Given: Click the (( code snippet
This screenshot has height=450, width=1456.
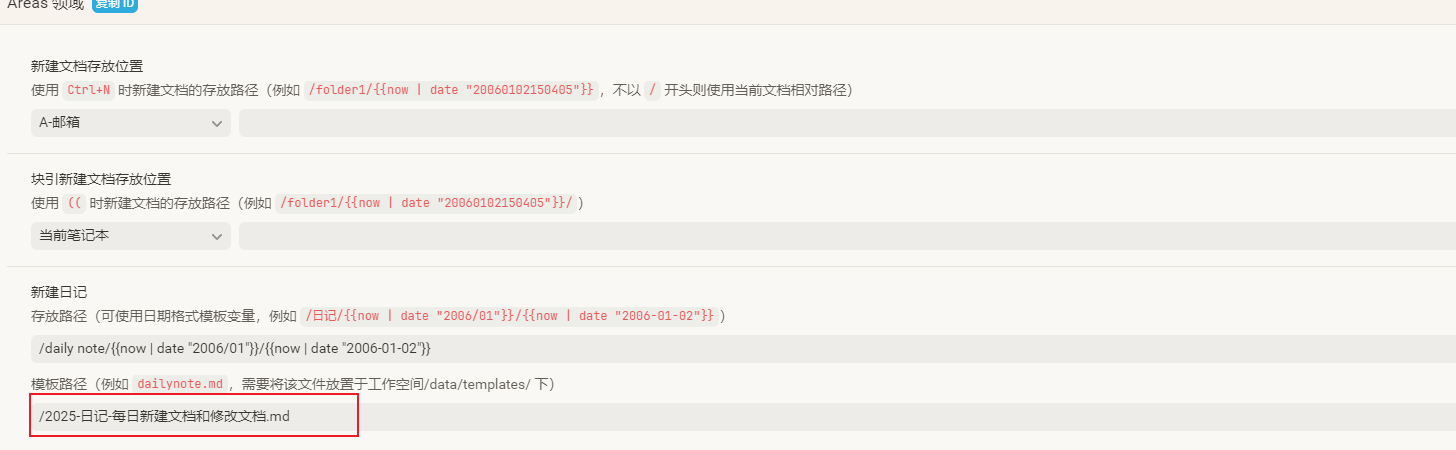Looking at the screenshot, I should tap(74, 203).
